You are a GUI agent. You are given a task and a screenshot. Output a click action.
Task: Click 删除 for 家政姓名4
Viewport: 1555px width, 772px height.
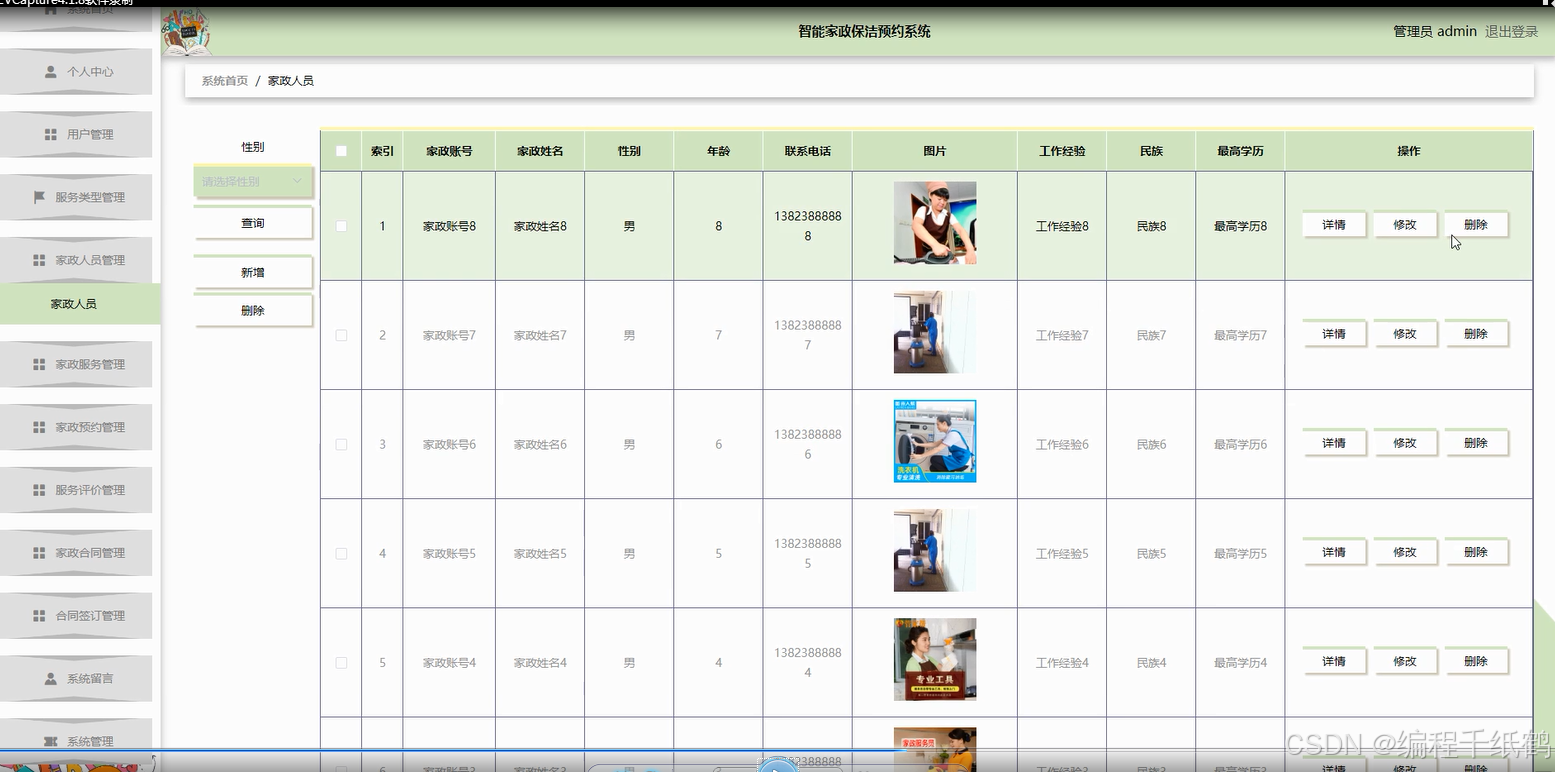point(1476,661)
